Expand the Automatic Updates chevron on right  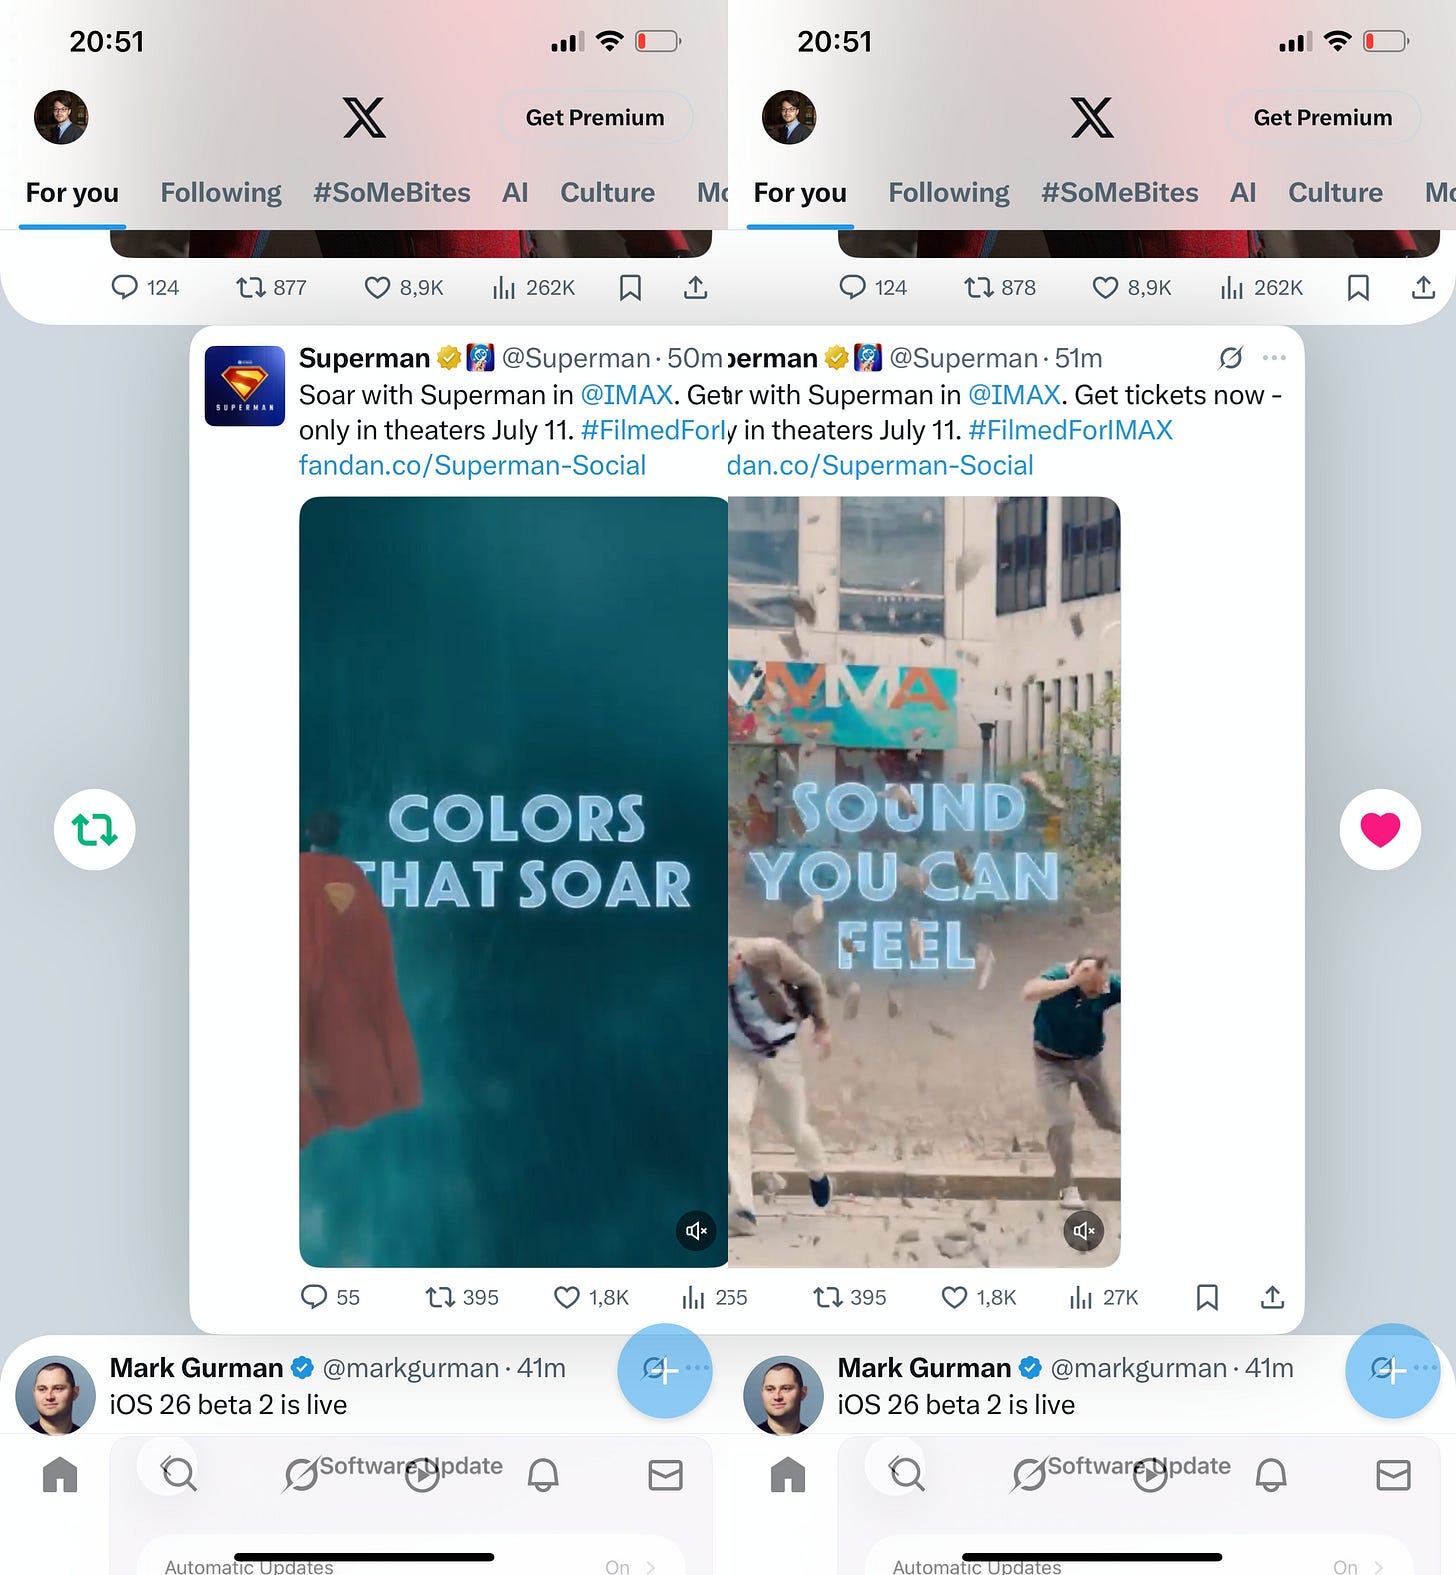click(x=1378, y=1566)
